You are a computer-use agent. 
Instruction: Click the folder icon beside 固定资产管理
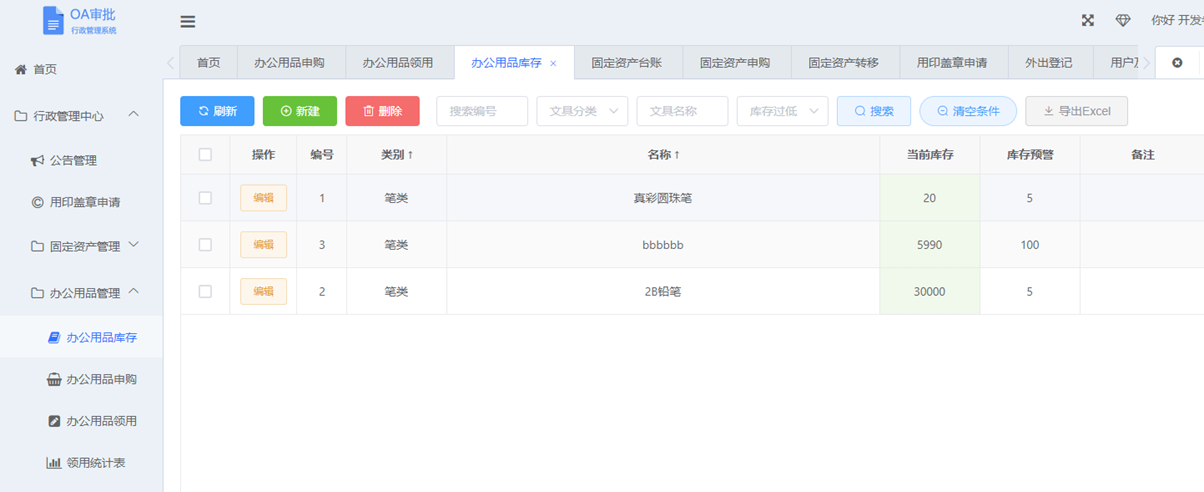[x=37, y=246]
